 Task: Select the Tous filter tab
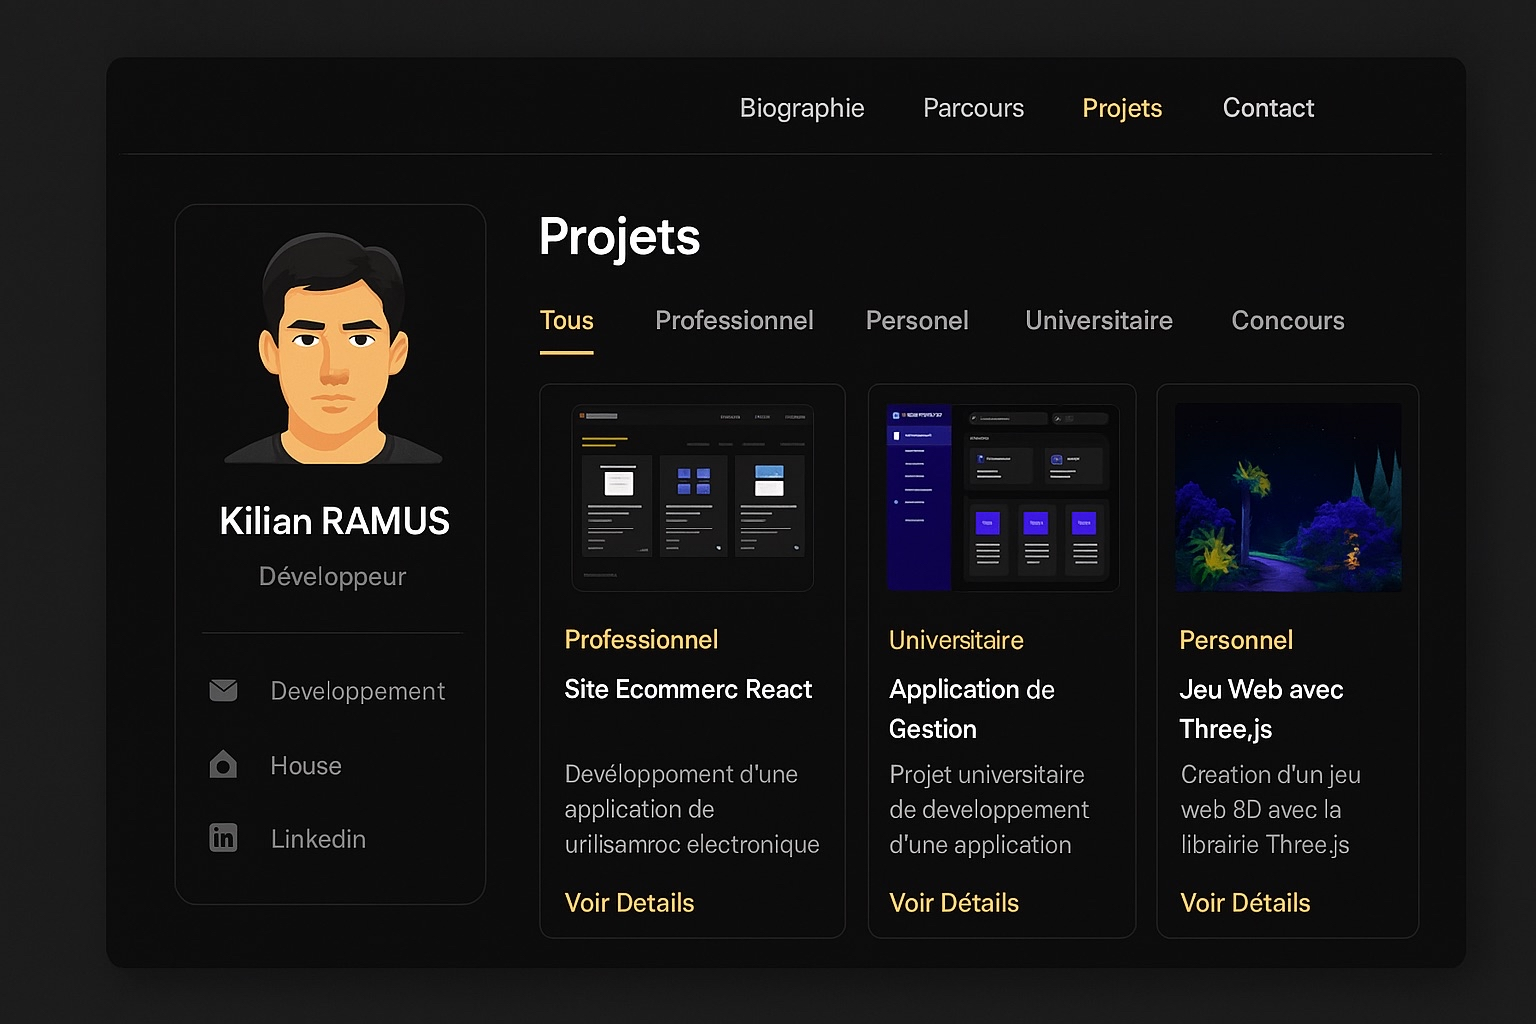point(566,321)
